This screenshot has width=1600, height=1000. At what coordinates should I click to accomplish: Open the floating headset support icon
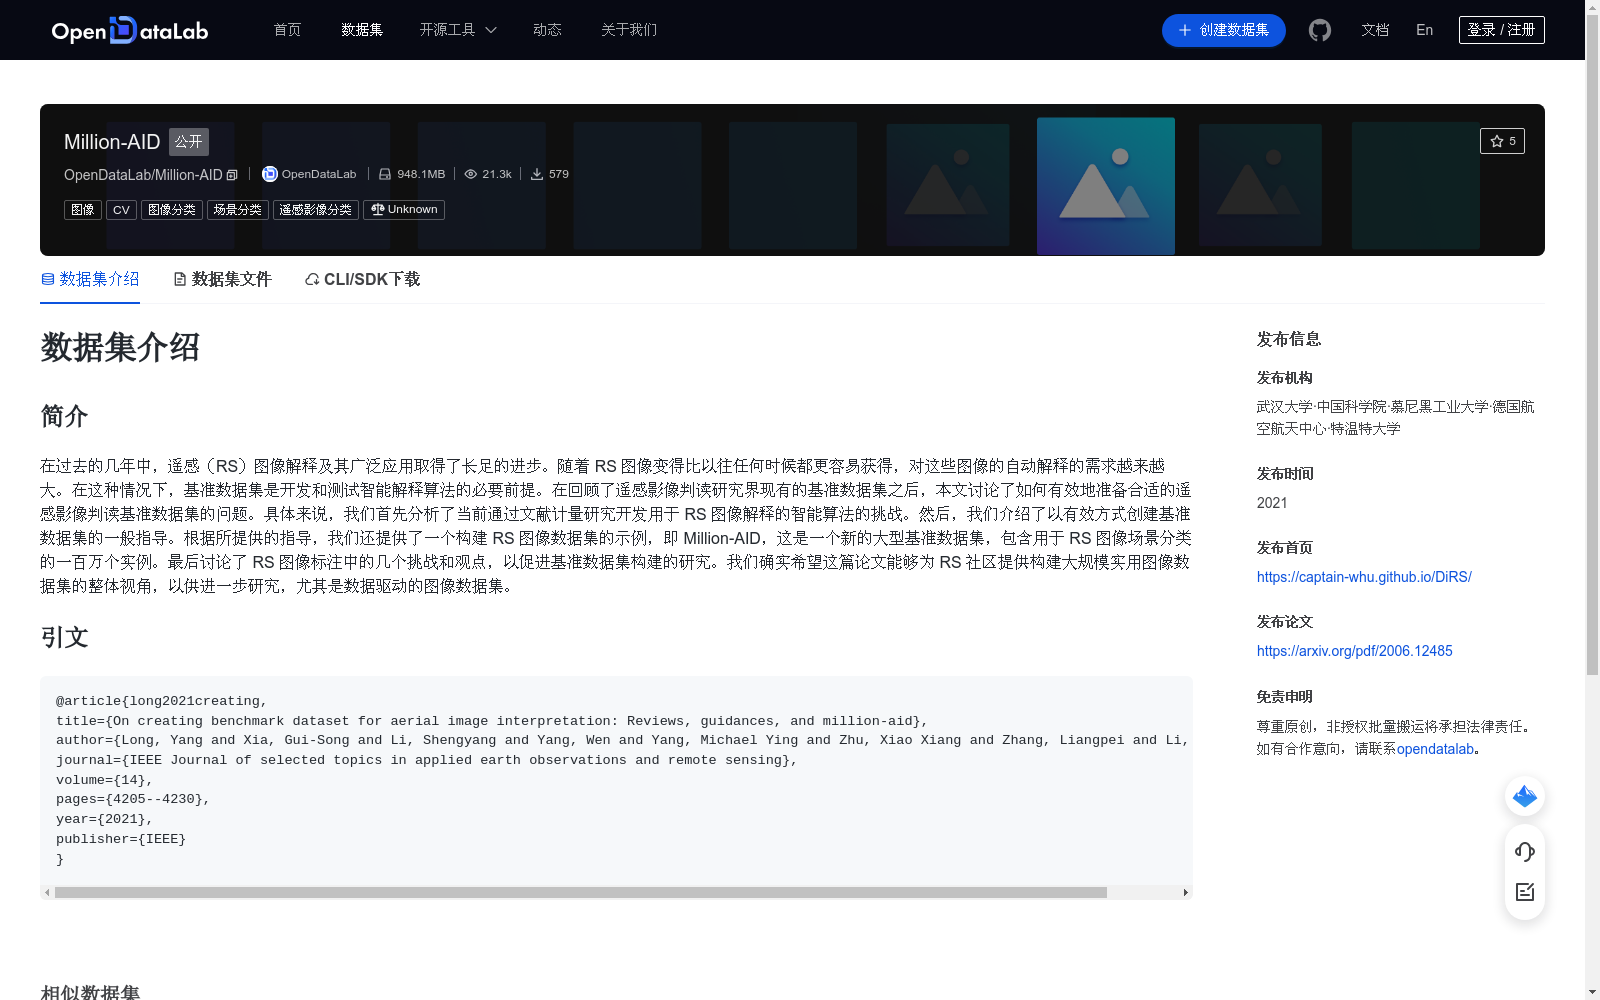click(1524, 852)
